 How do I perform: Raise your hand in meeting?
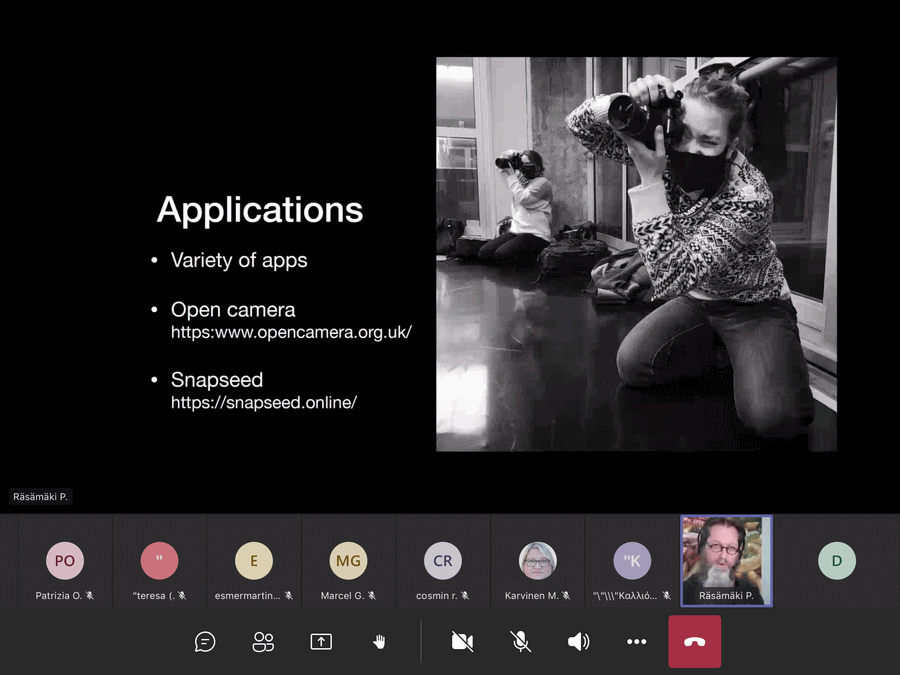tap(379, 642)
